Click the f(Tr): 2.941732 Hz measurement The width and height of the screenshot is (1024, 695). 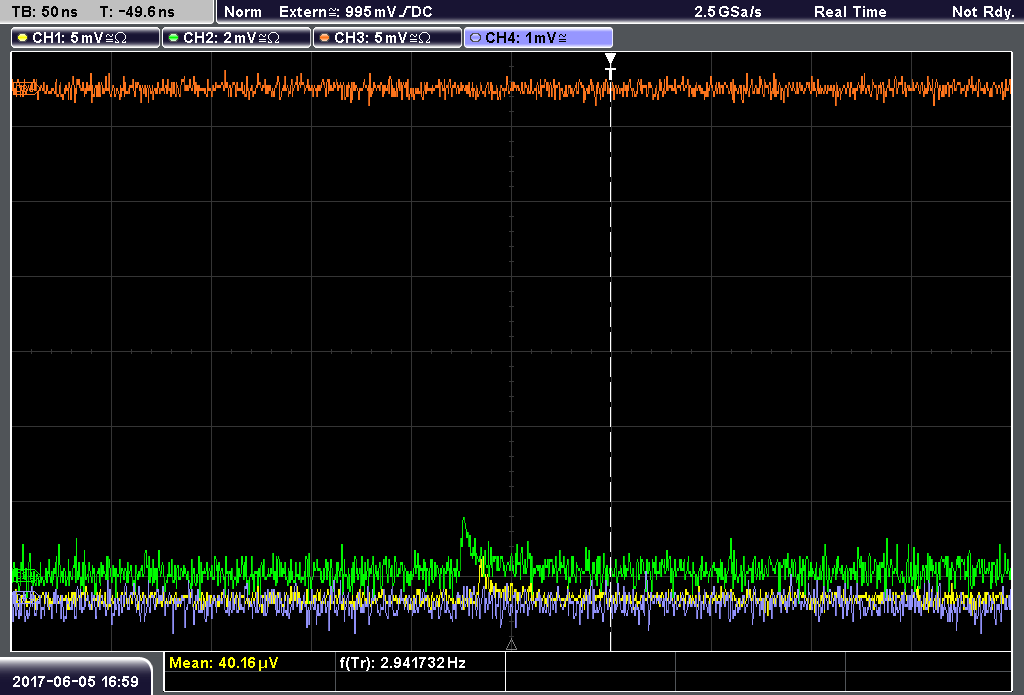click(402, 663)
